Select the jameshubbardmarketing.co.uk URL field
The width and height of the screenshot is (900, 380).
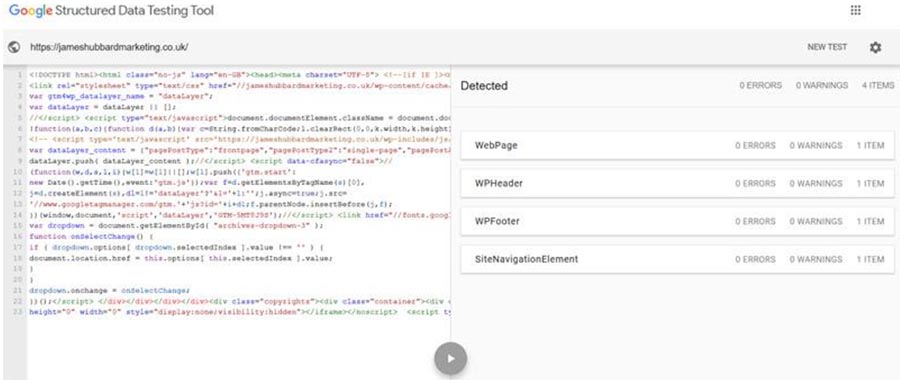[109, 47]
